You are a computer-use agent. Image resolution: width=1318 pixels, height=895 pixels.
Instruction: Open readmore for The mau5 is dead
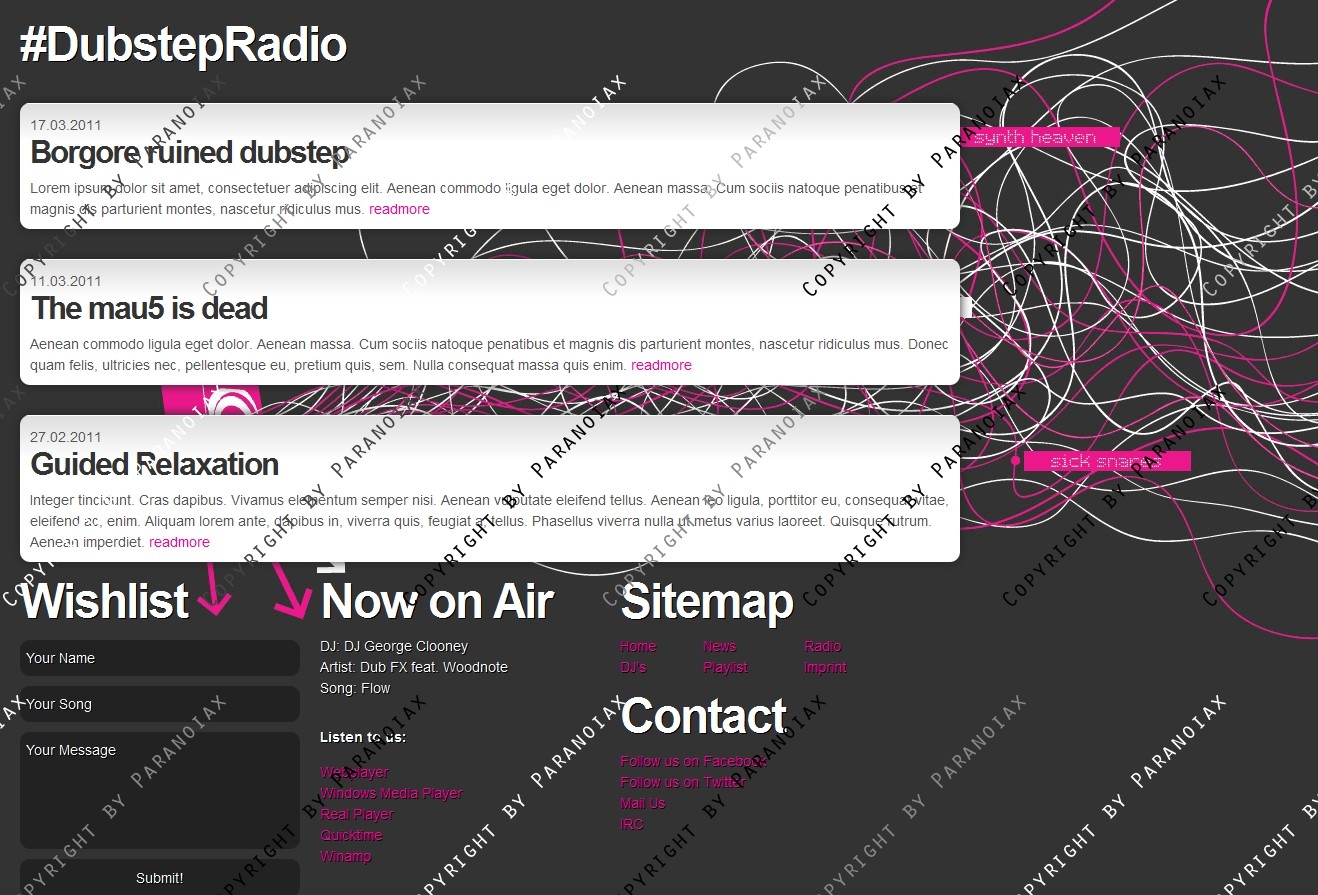coord(661,366)
